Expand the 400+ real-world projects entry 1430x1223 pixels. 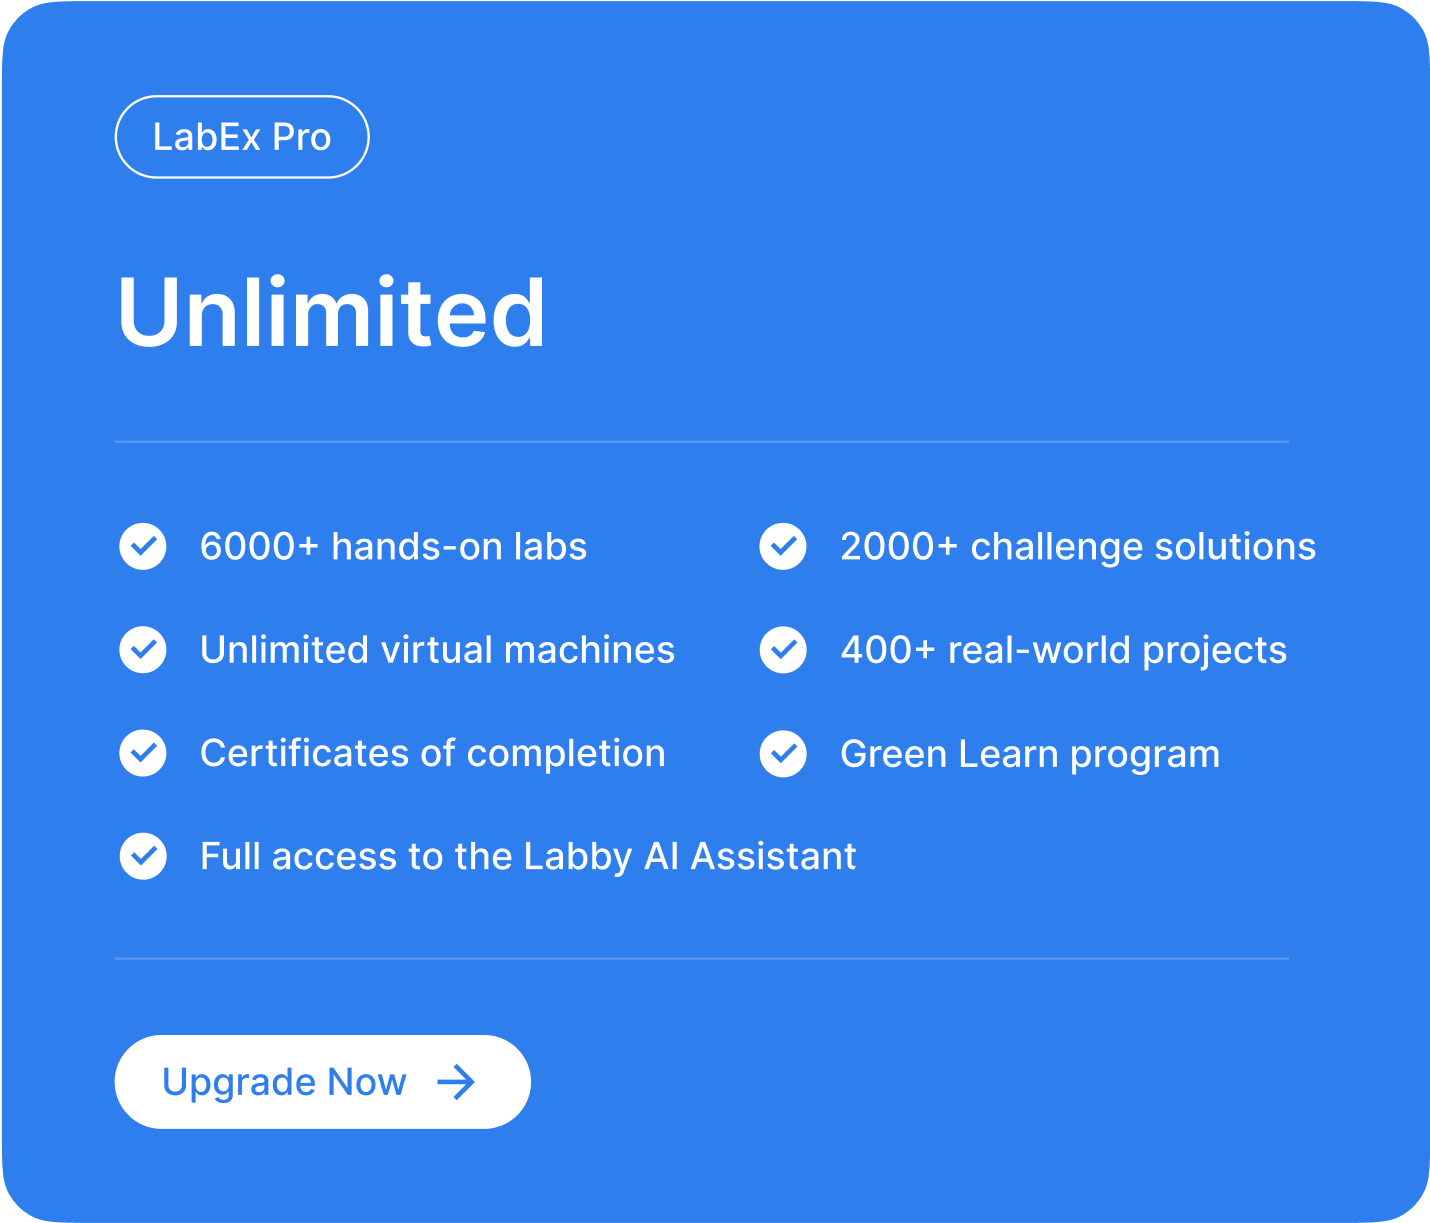1064,650
